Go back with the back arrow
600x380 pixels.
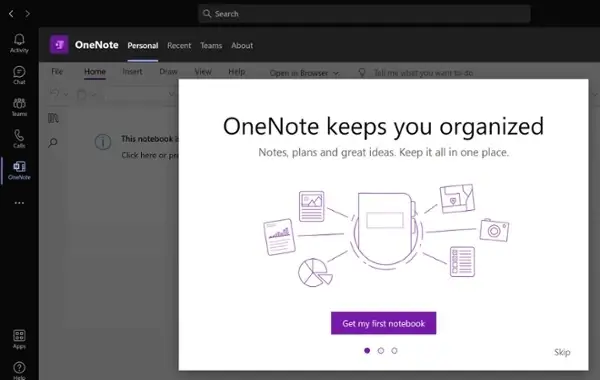click(x=11, y=14)
